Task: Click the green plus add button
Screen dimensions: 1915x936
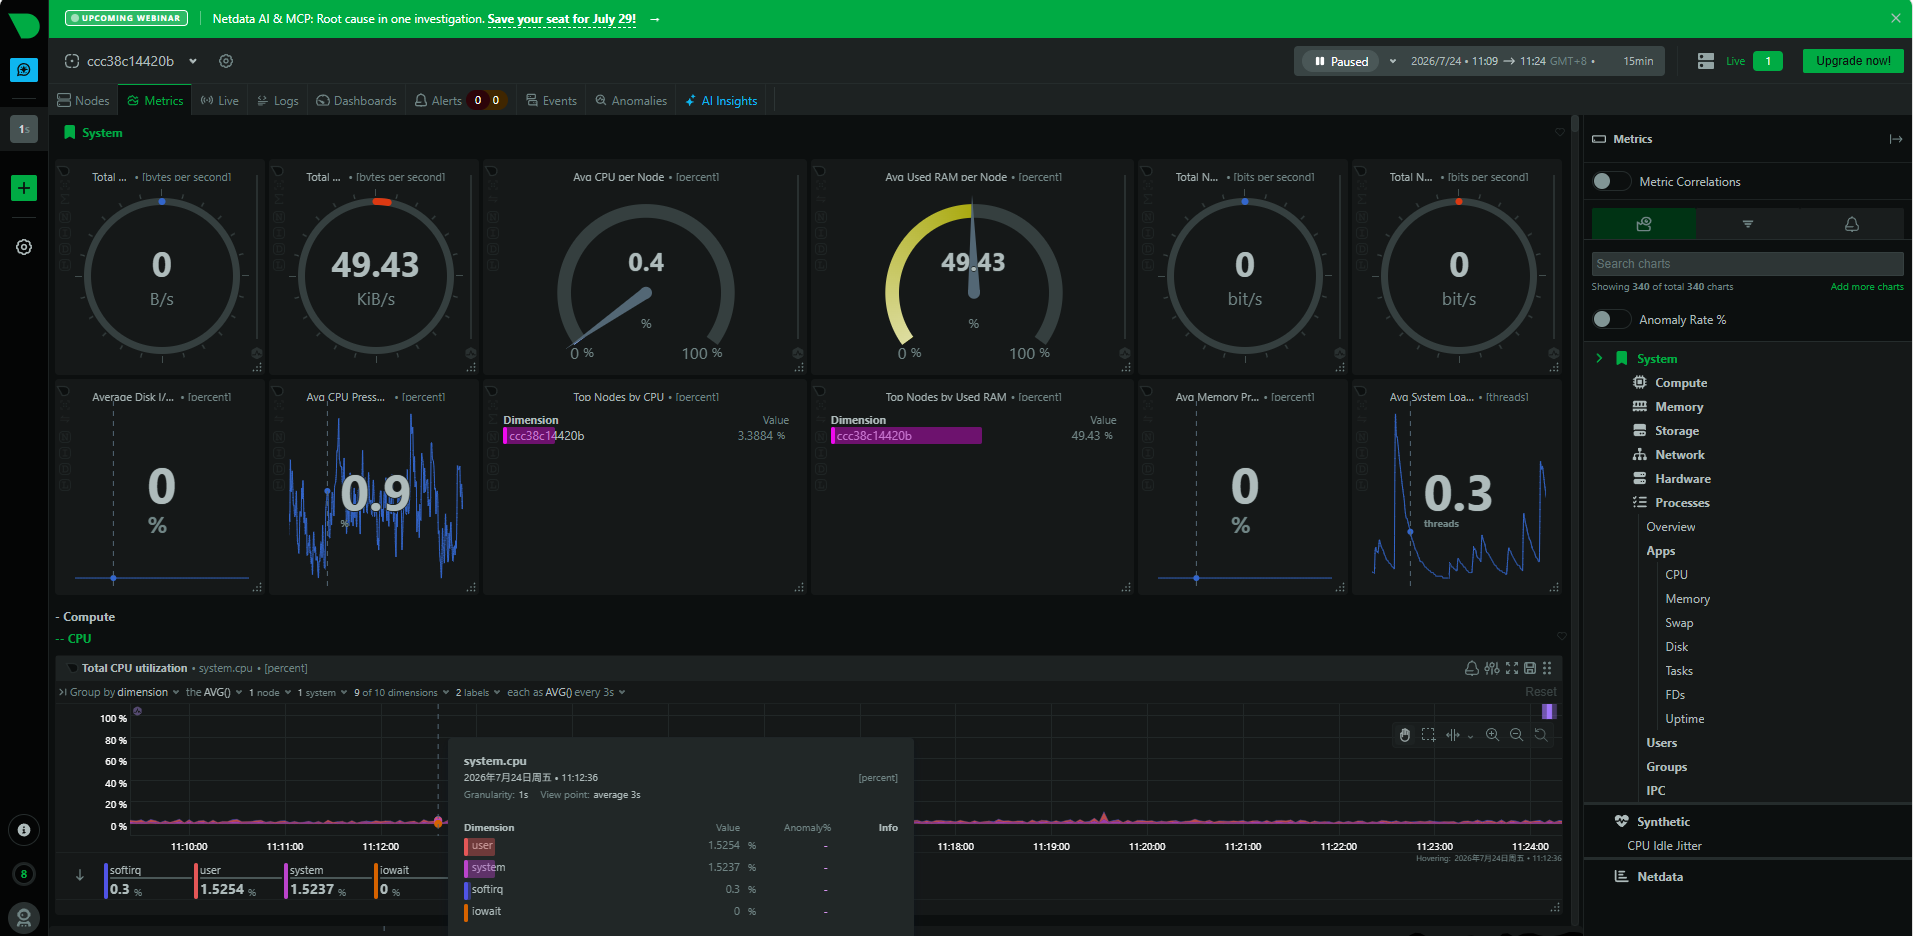Action: (x=24, y=188)
